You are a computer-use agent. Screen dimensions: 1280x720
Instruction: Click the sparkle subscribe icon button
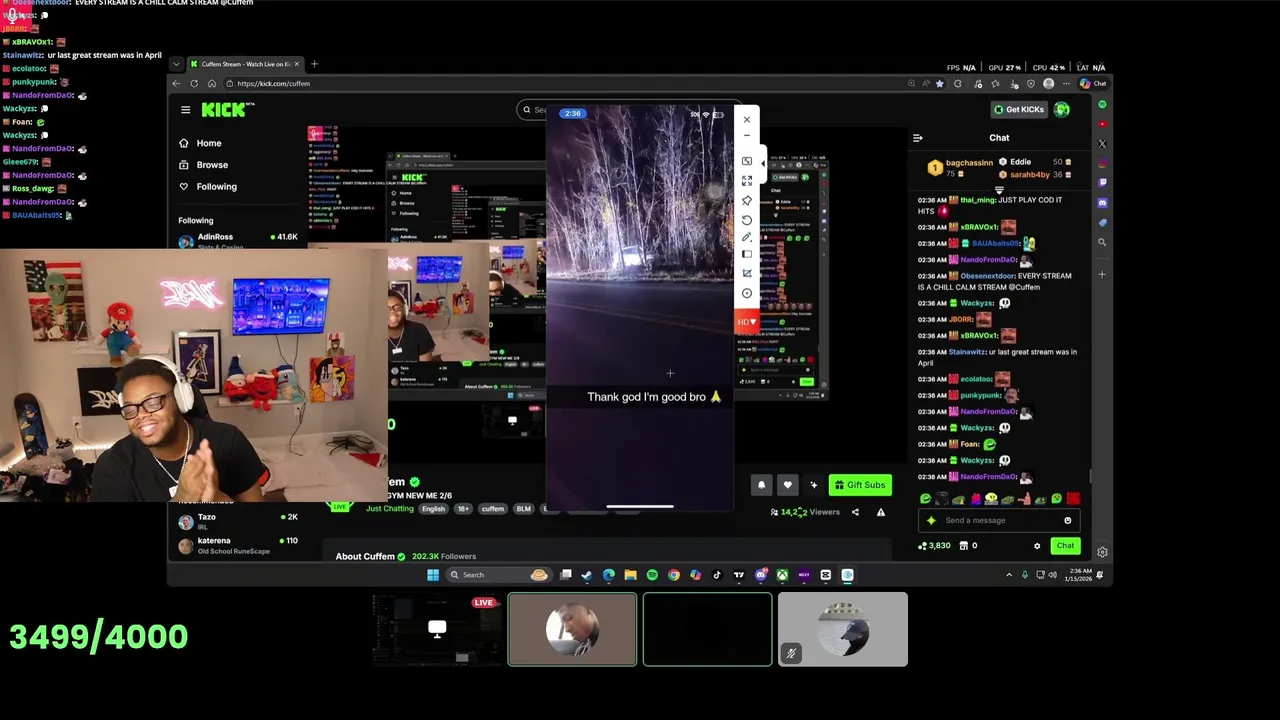point(814,485)
